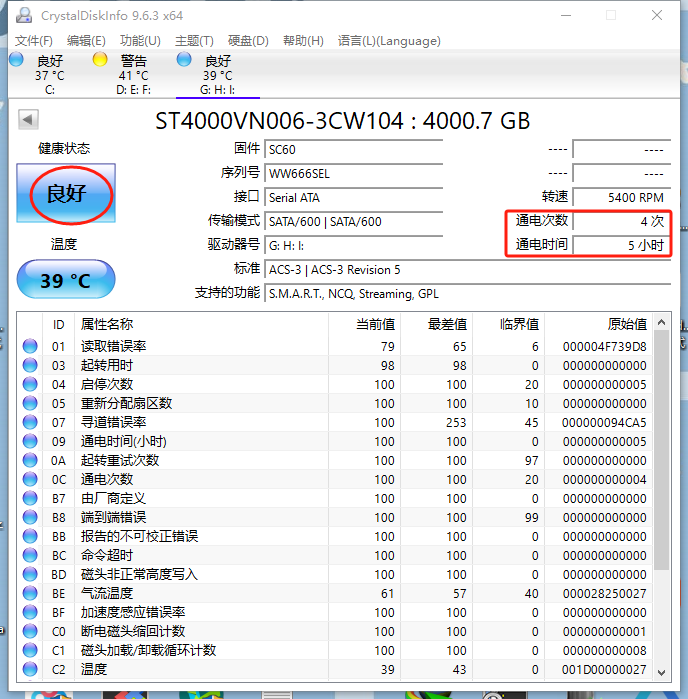Click the standard field ACS-3 Revision 5
The image size is (688, 699).
(x=468, y=270)
